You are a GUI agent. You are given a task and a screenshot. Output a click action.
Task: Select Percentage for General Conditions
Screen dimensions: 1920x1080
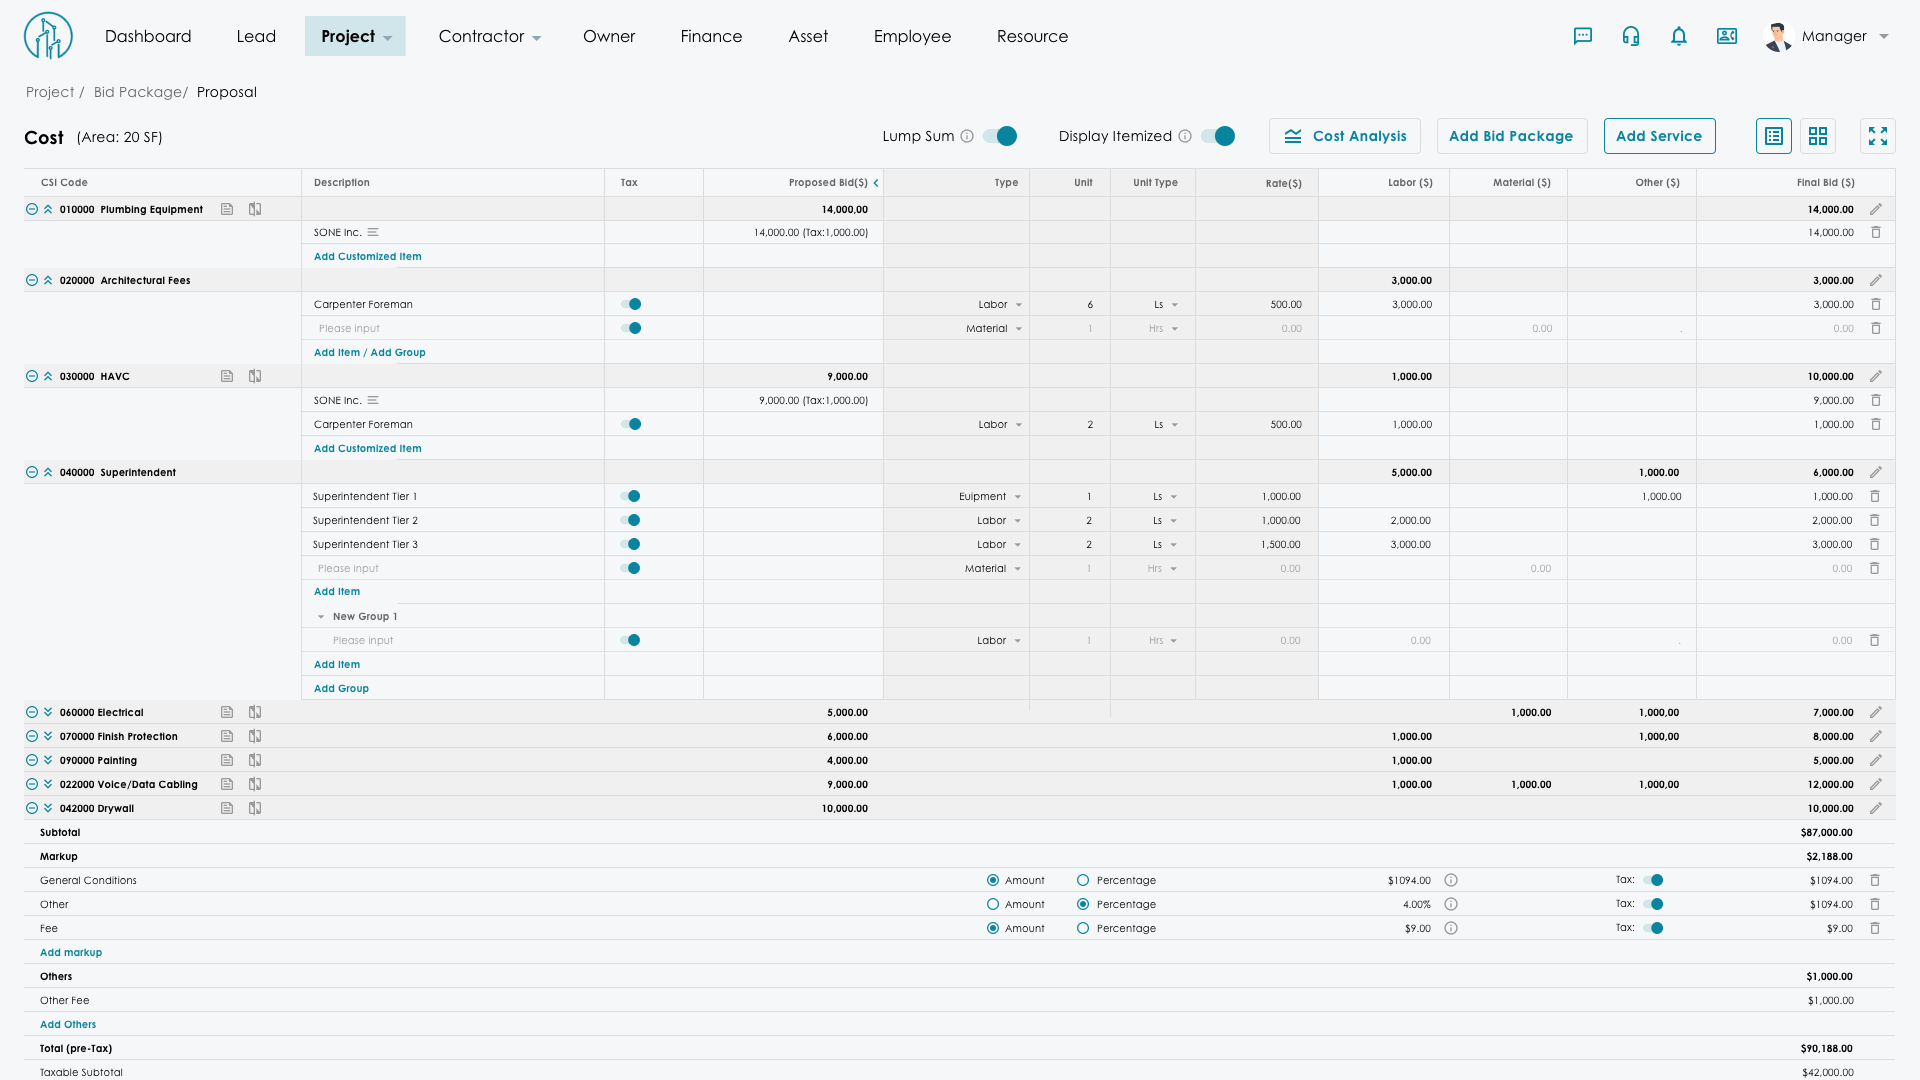(x=1083, y=880)
